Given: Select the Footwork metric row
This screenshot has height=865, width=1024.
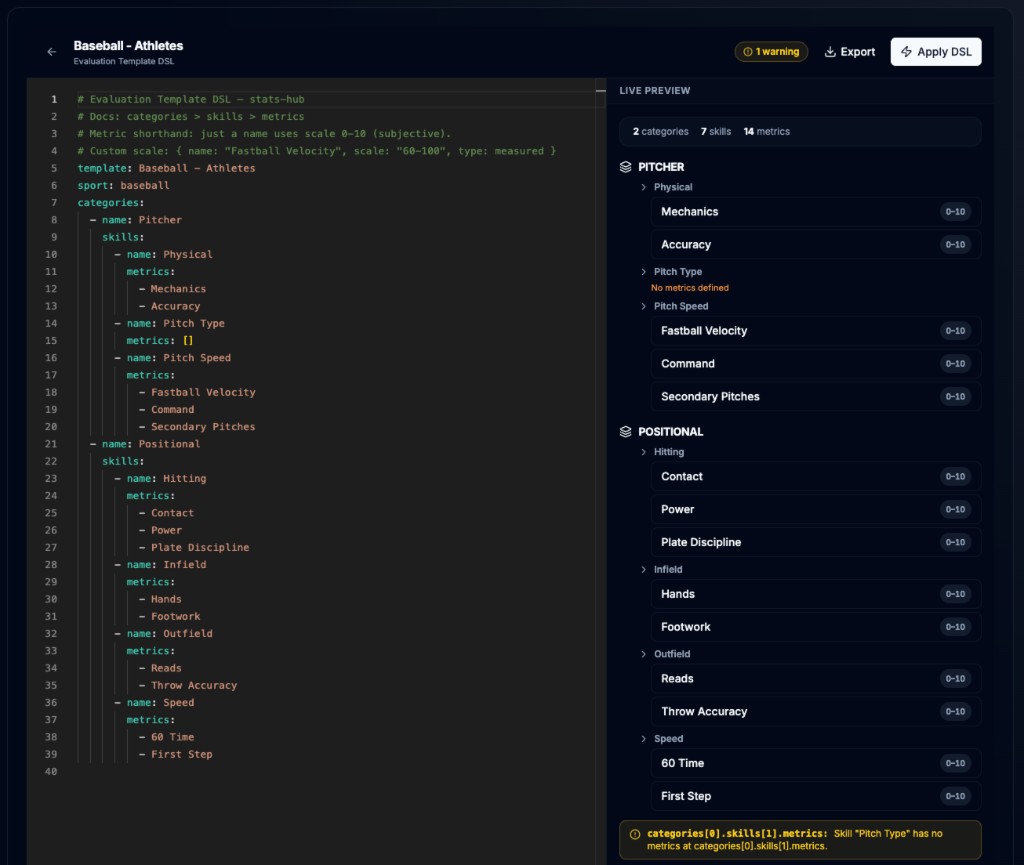Looking at the screenshot, I should [x=816, y=627].
